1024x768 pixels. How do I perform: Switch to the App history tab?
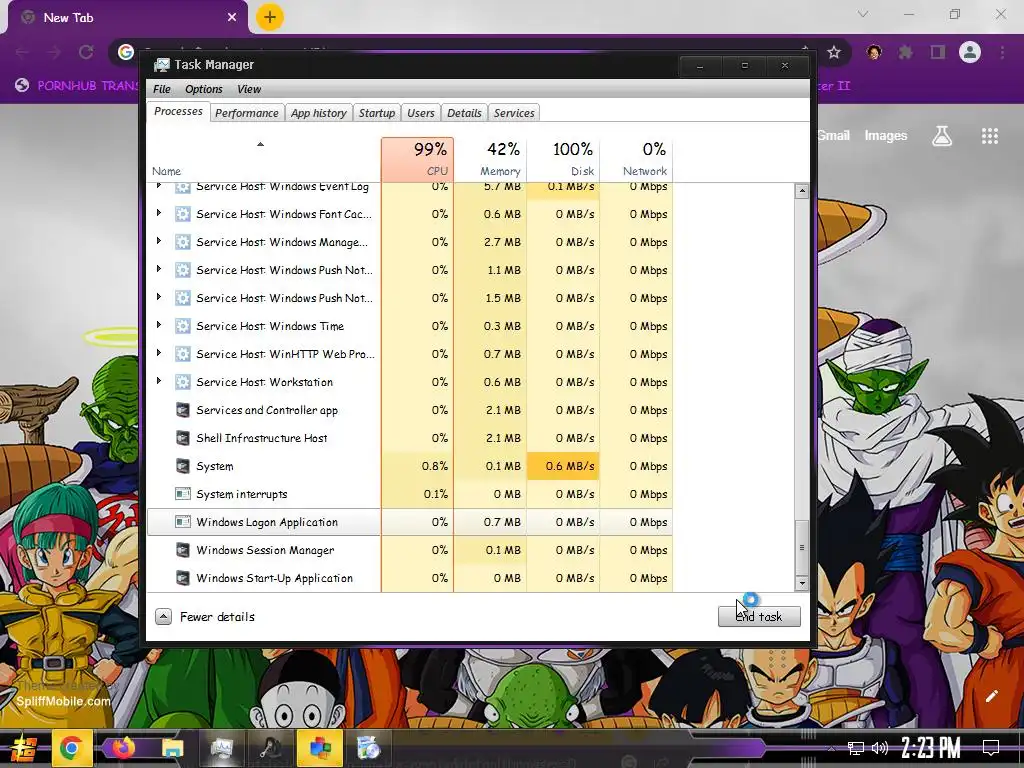319,113
